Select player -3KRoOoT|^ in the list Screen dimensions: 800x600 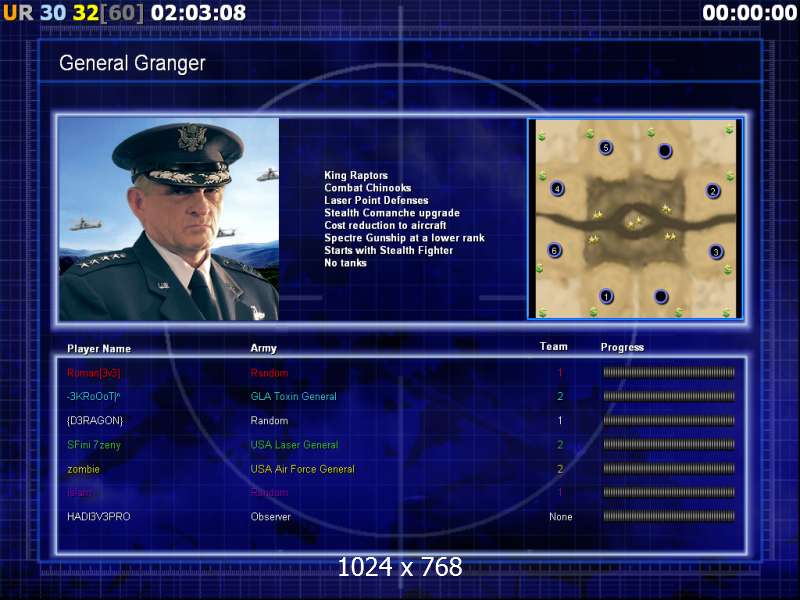[x=93, y=396]
